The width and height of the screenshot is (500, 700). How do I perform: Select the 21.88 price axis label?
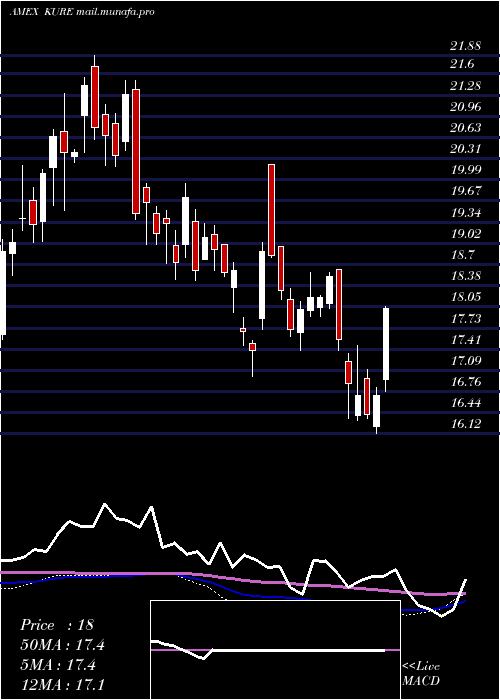point(465,46)
